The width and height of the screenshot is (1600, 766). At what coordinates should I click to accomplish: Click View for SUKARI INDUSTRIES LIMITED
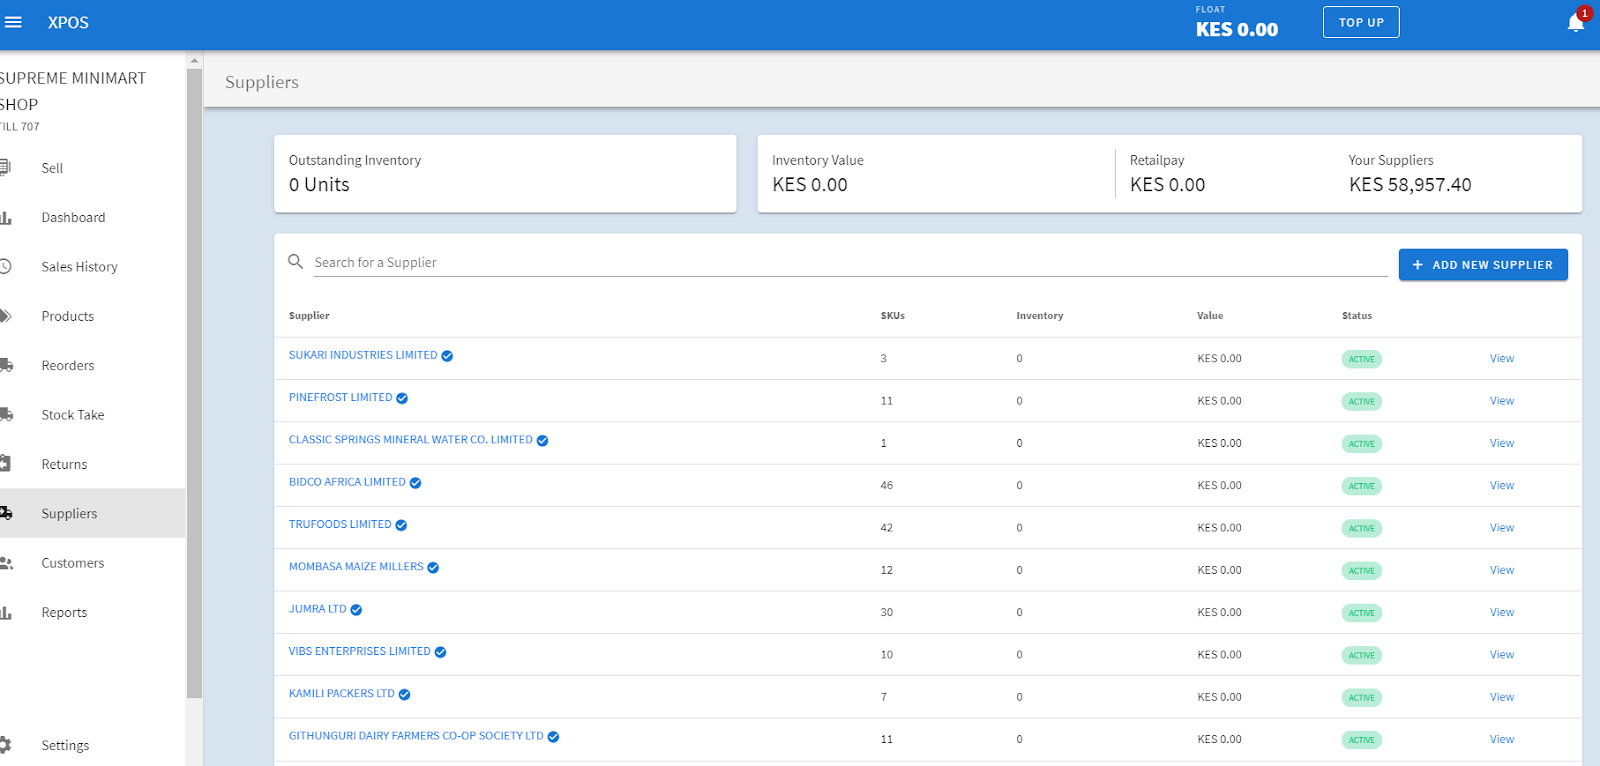point(1502,358)
